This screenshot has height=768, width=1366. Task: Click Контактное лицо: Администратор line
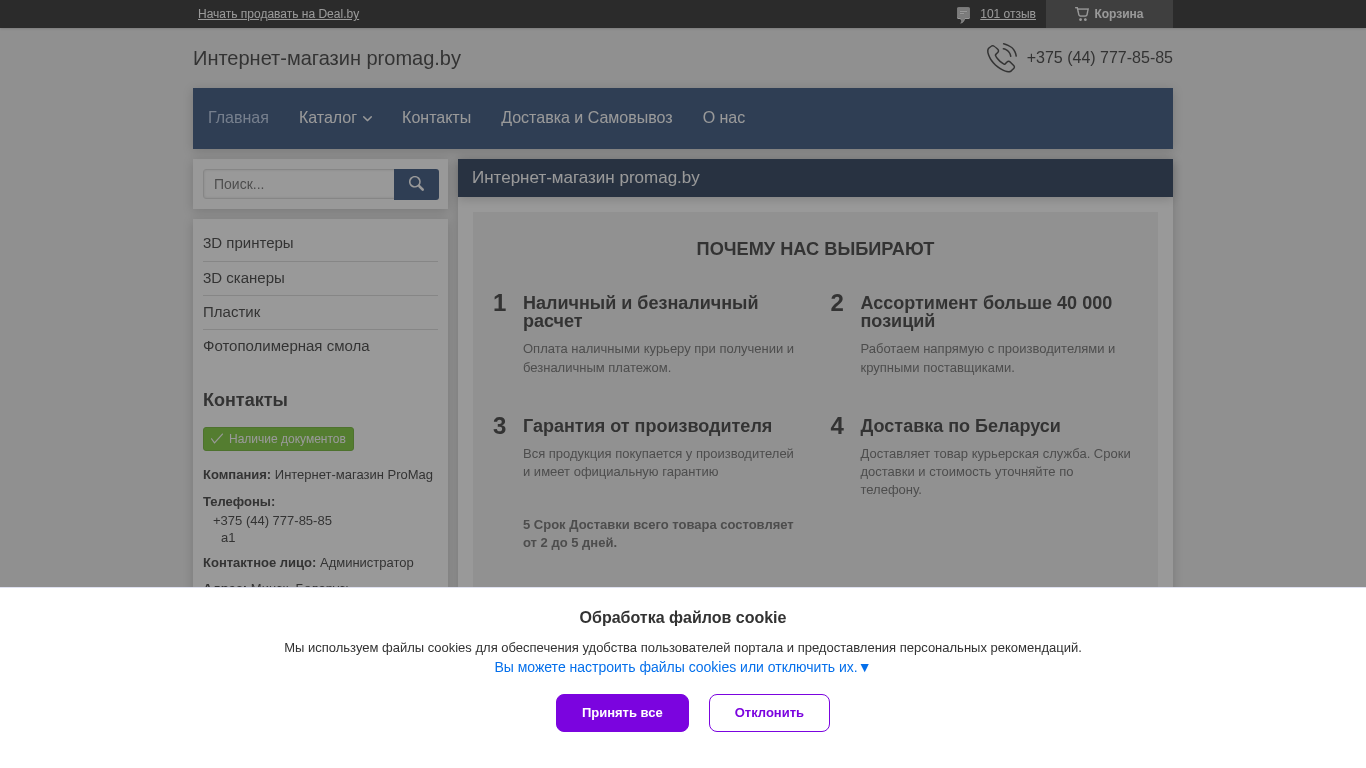[x=308, y=563]
